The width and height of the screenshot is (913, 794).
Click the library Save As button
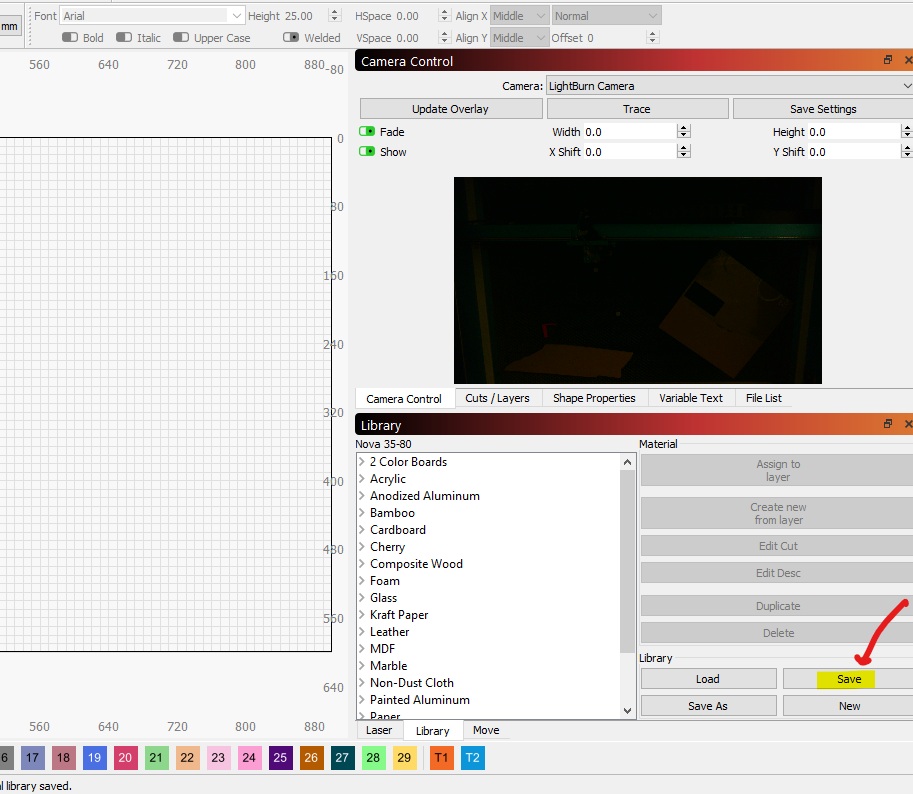pos(708,706)
